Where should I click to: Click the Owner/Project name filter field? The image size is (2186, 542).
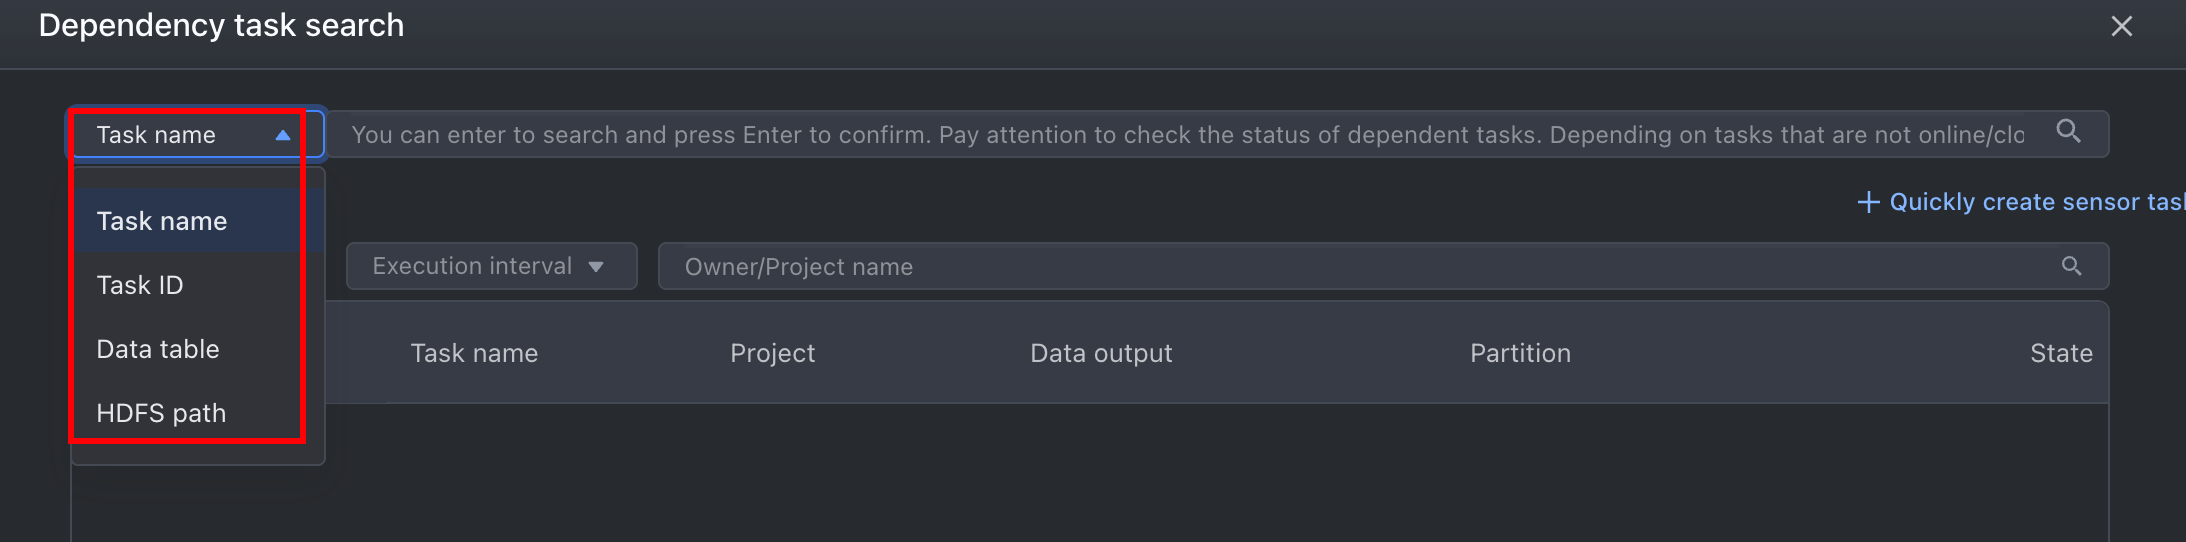coord(1383,266)
